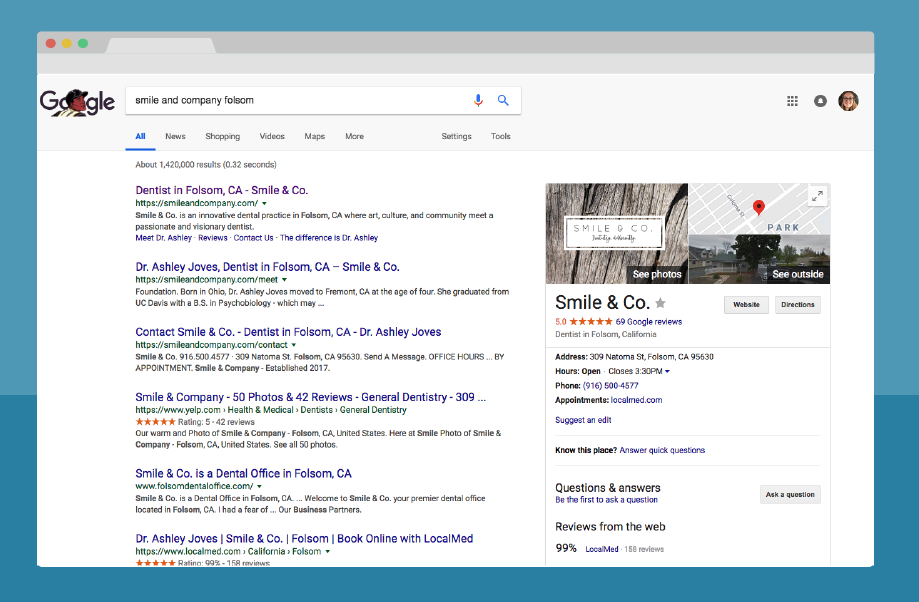This screenshot has width=919, height=602.
Task: Open the Book Online with LocalMed result
Action: 304,538
